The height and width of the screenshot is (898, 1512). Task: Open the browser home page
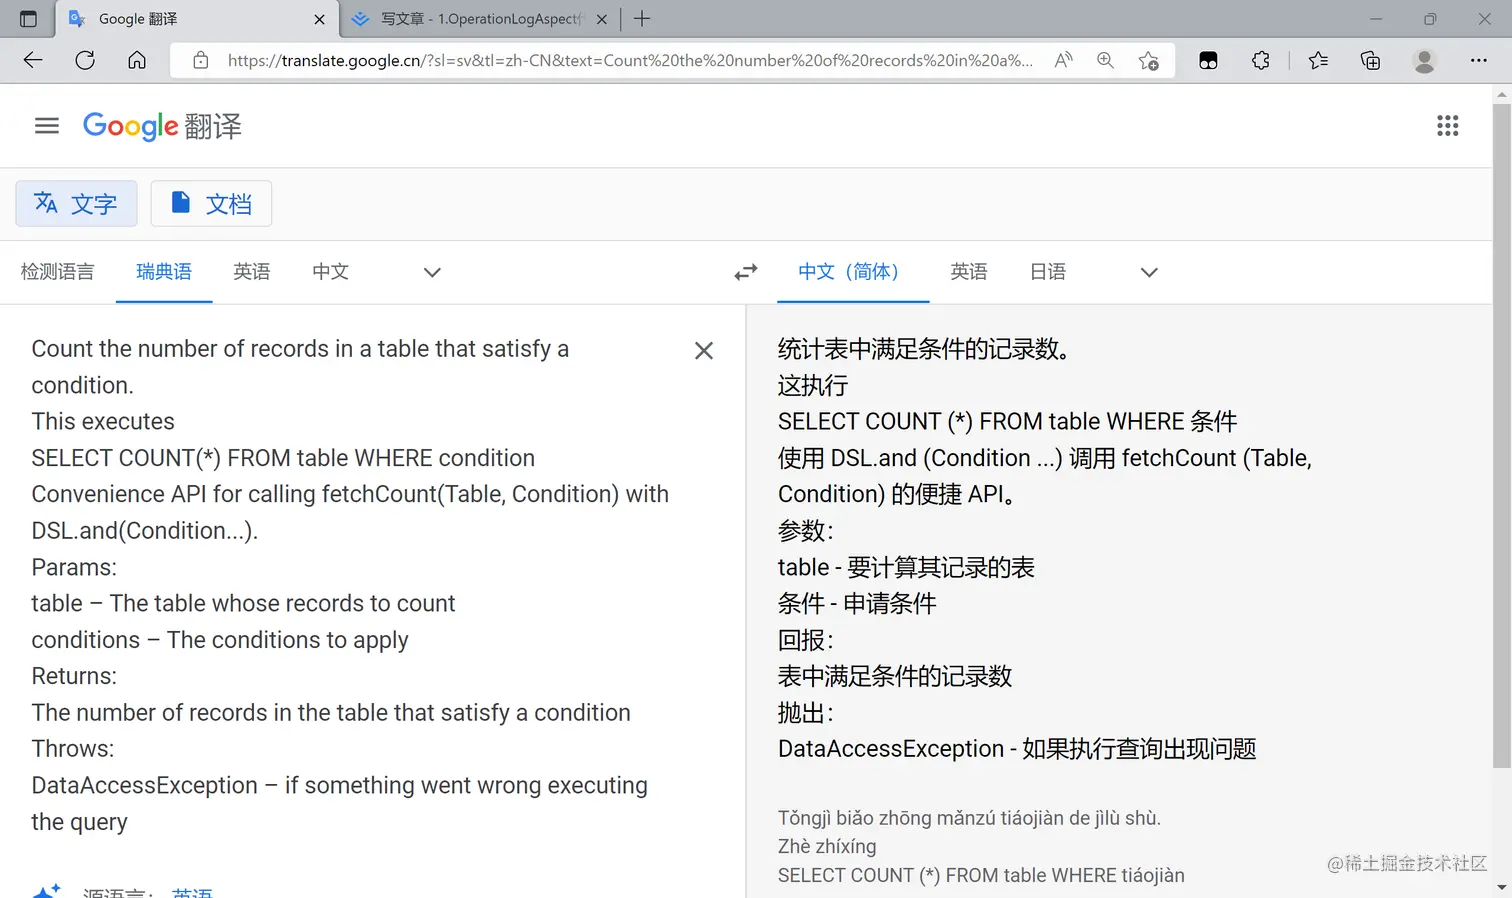(137, 60)
